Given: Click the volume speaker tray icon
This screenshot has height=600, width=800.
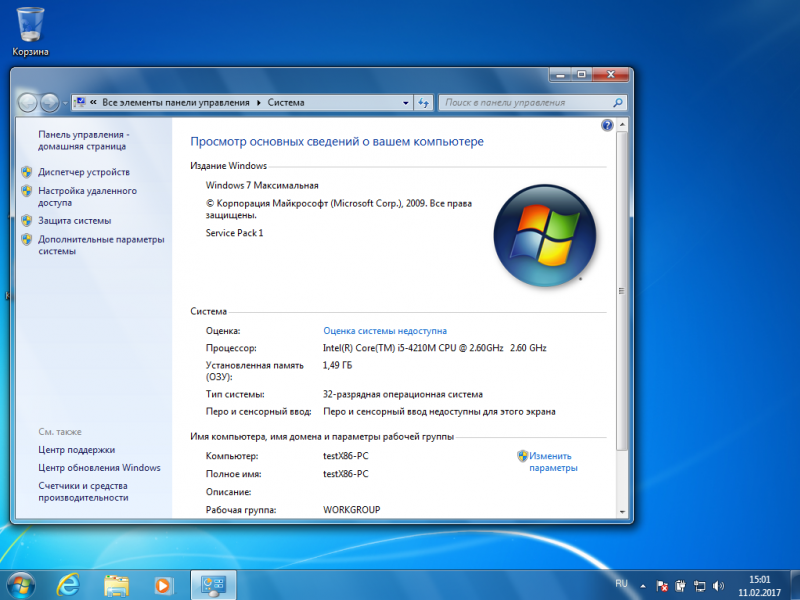Looking at the screenshot, I should pos(718,586).
